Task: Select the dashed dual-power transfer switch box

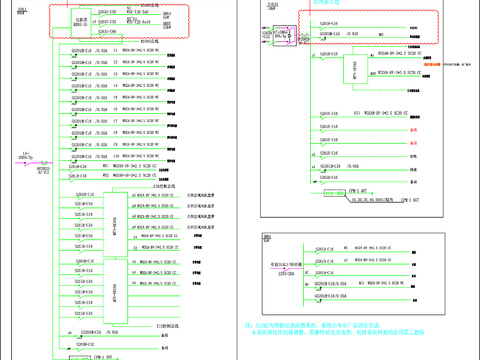Action: click(x=285, y=35)
